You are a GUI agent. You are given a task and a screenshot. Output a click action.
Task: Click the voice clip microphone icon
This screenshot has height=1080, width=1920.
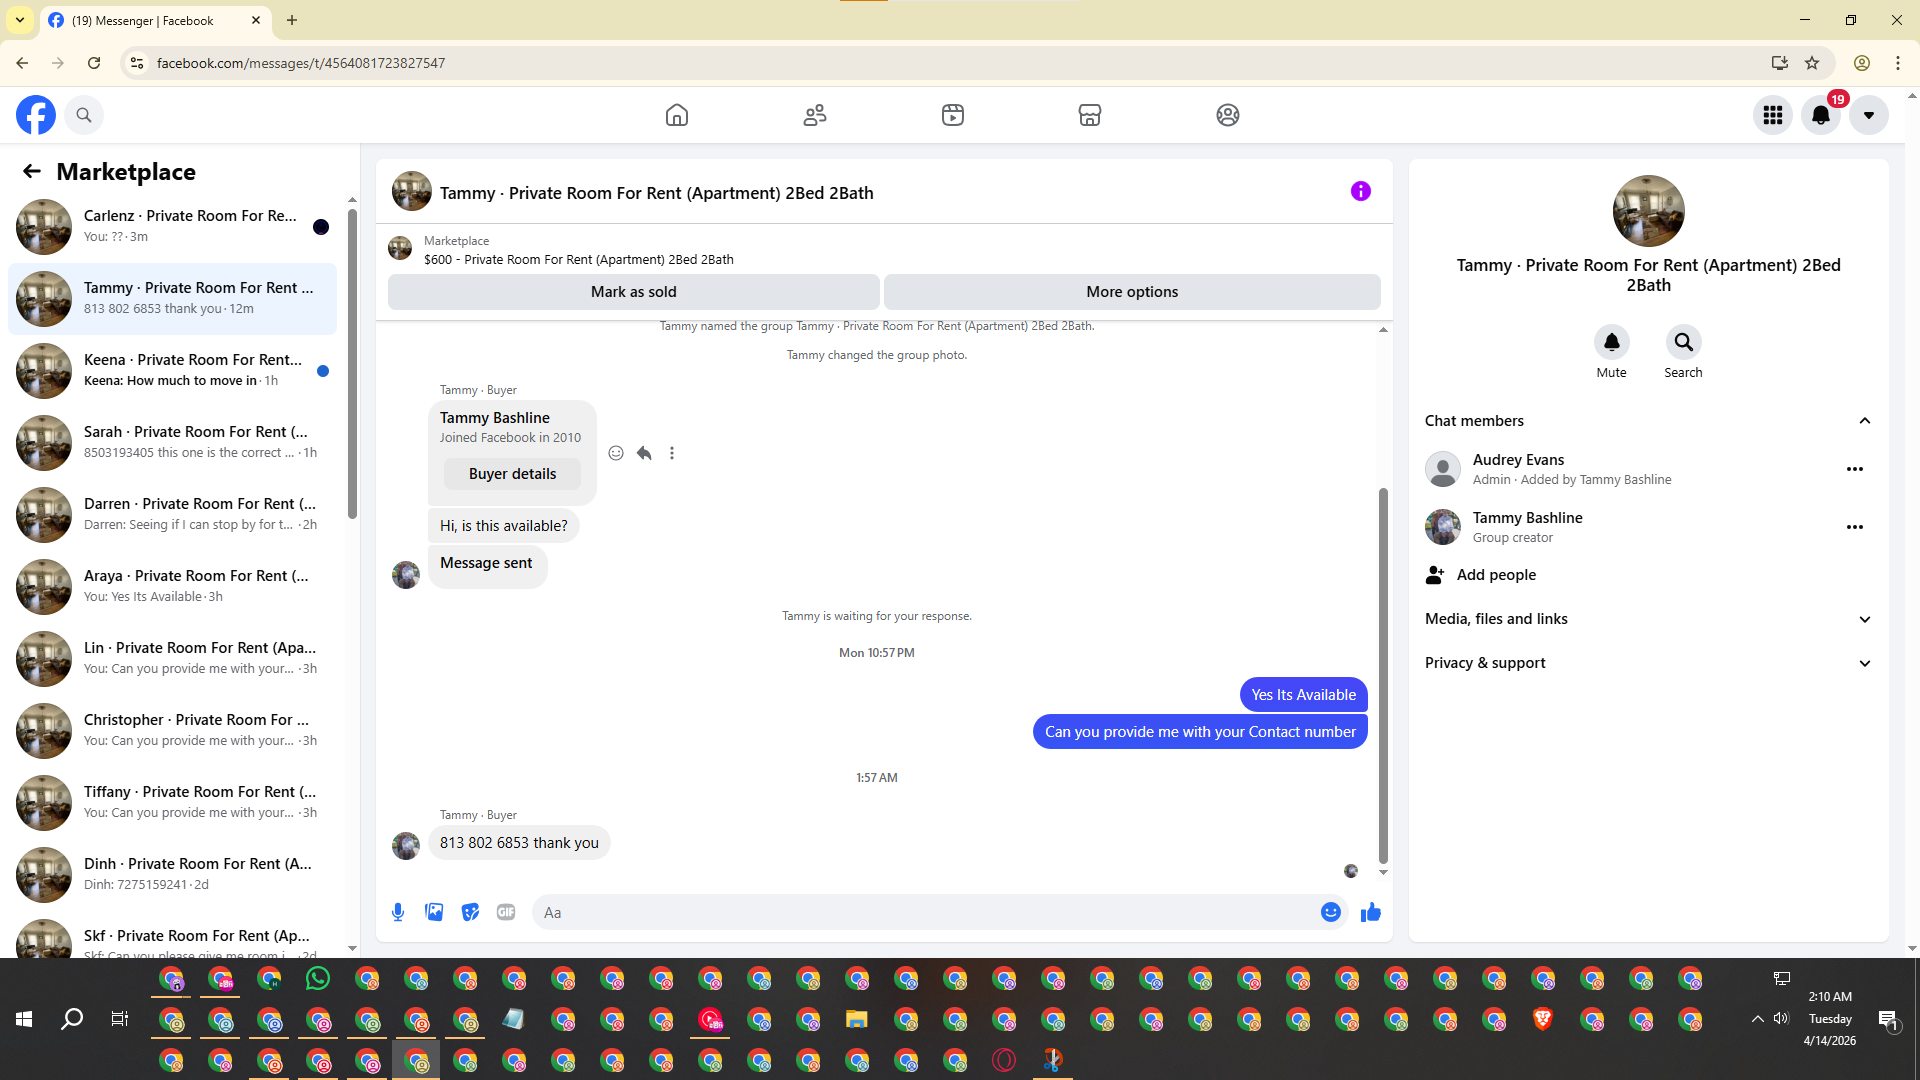tap(398, 912)
